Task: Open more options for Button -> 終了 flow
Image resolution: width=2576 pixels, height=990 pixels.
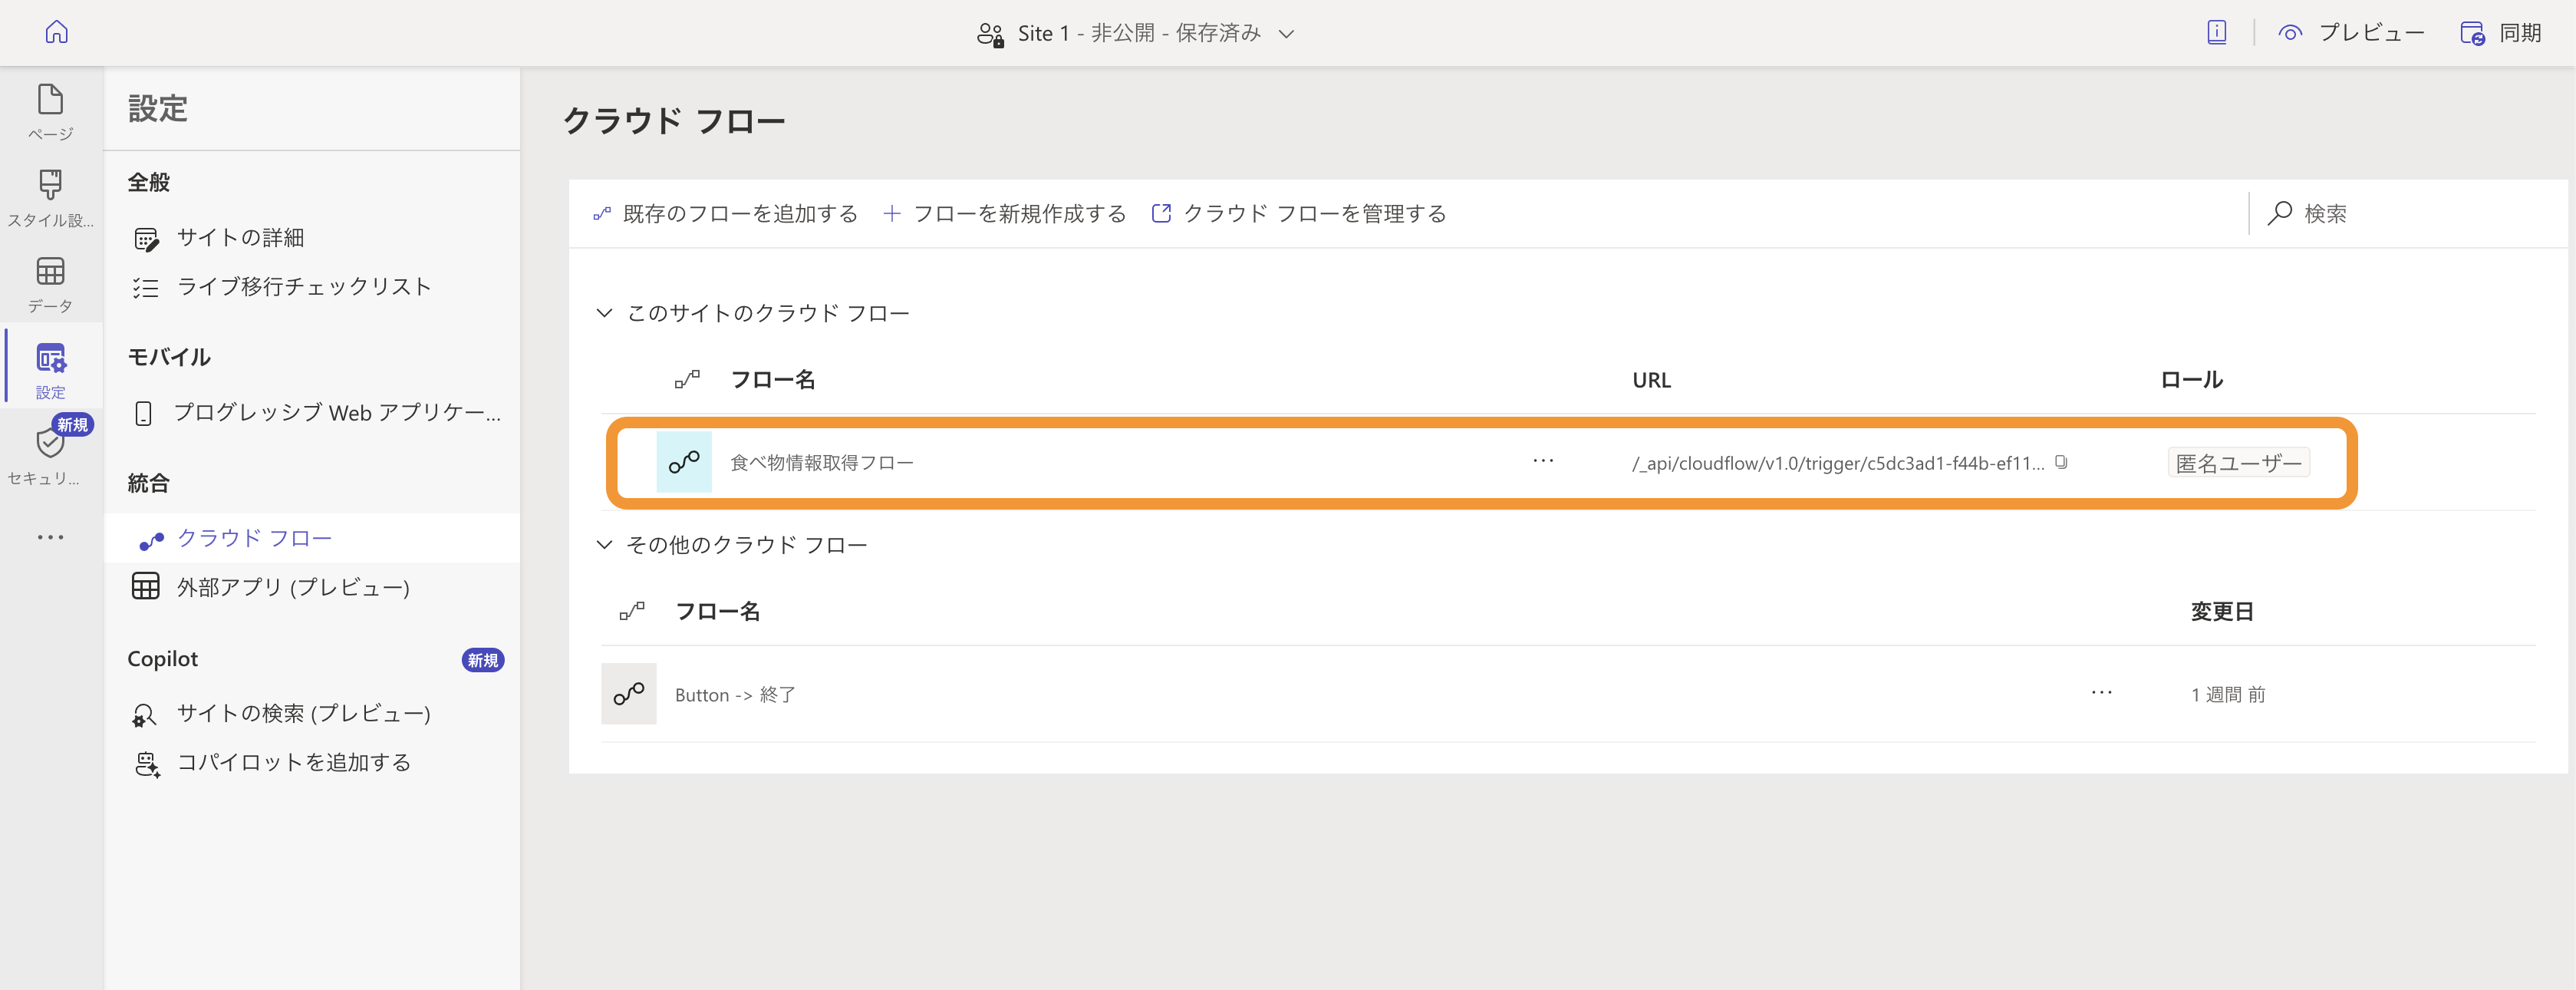Action: 2101,692
